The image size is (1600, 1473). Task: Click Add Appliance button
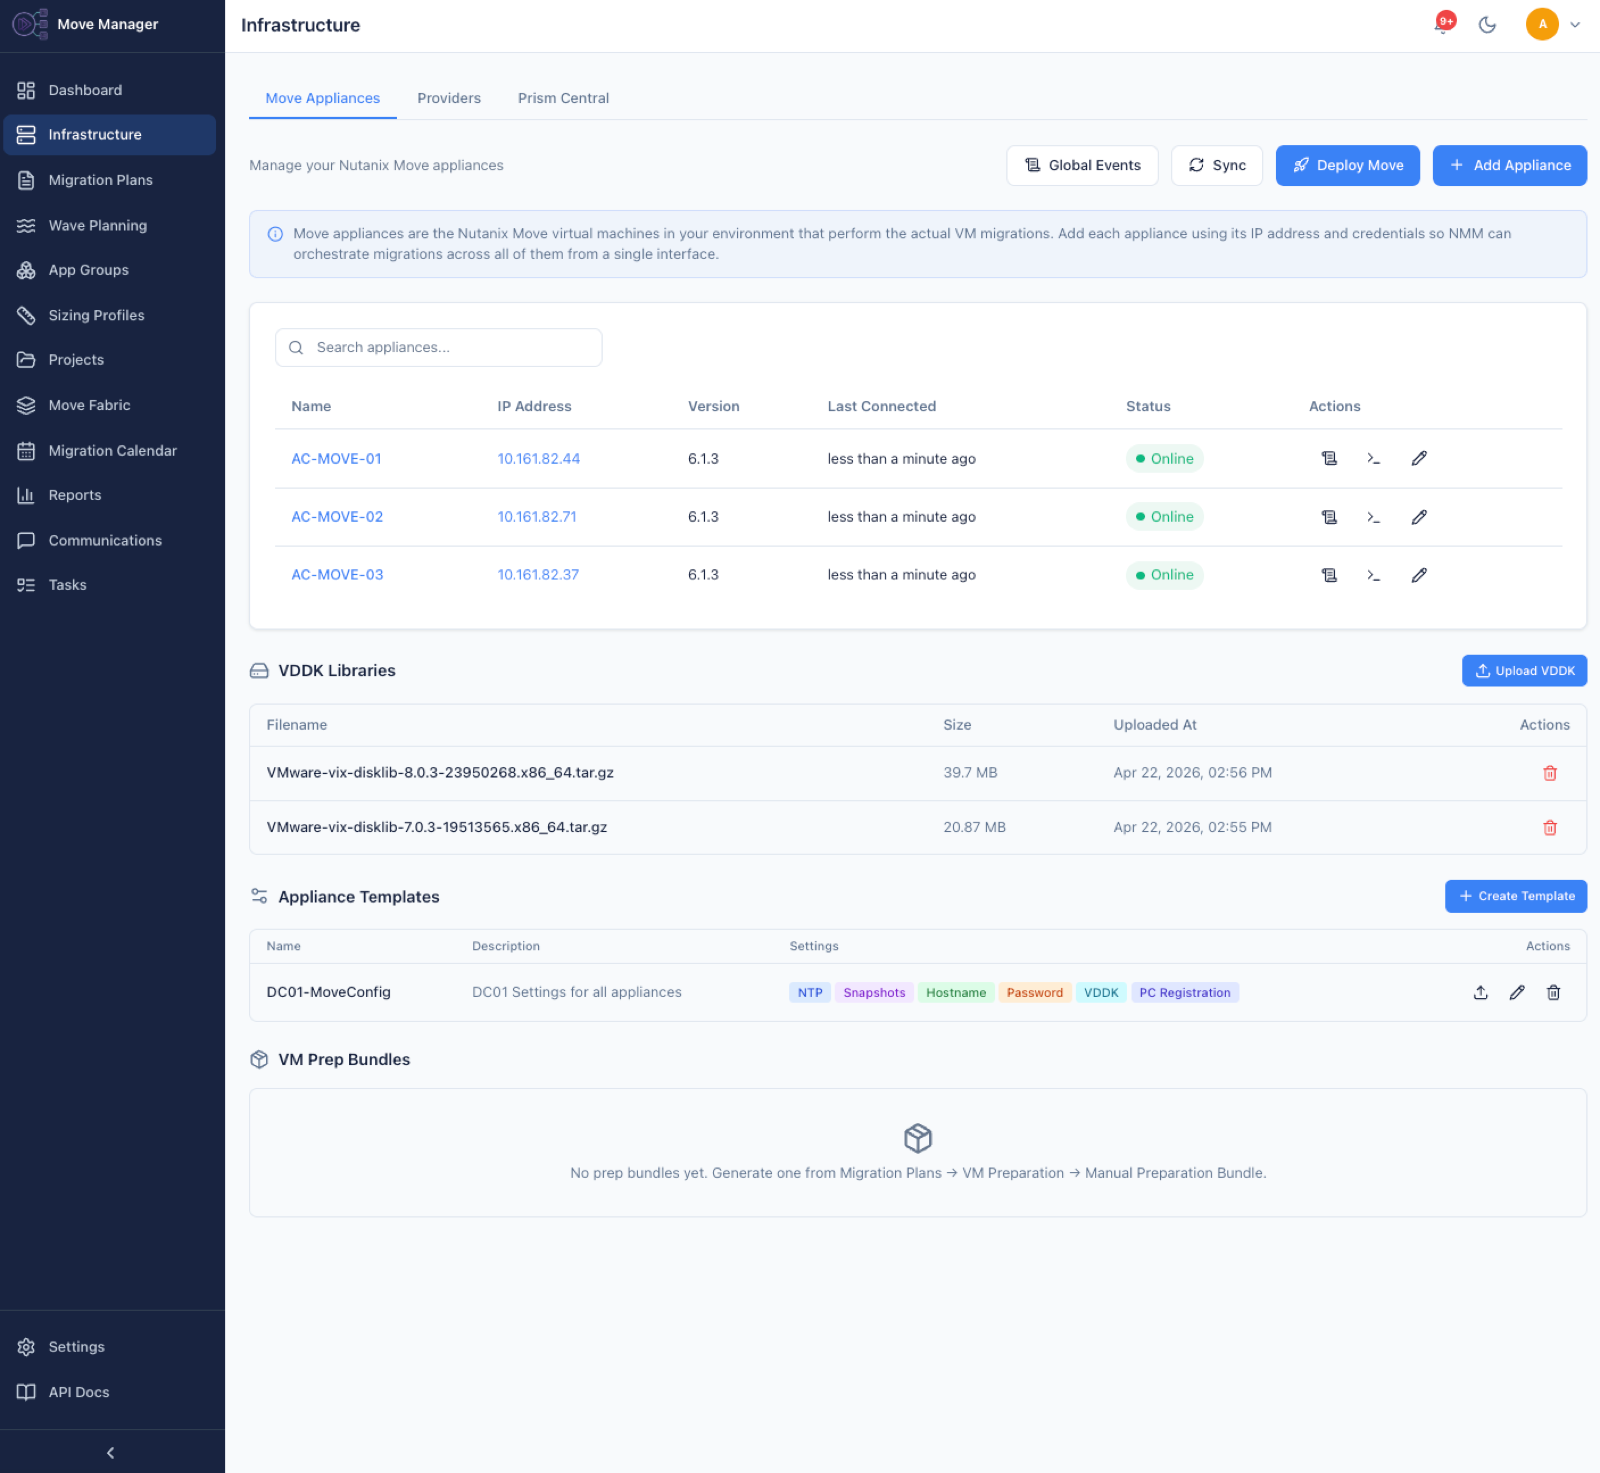pyautogui.click(x=1510, y=165)
